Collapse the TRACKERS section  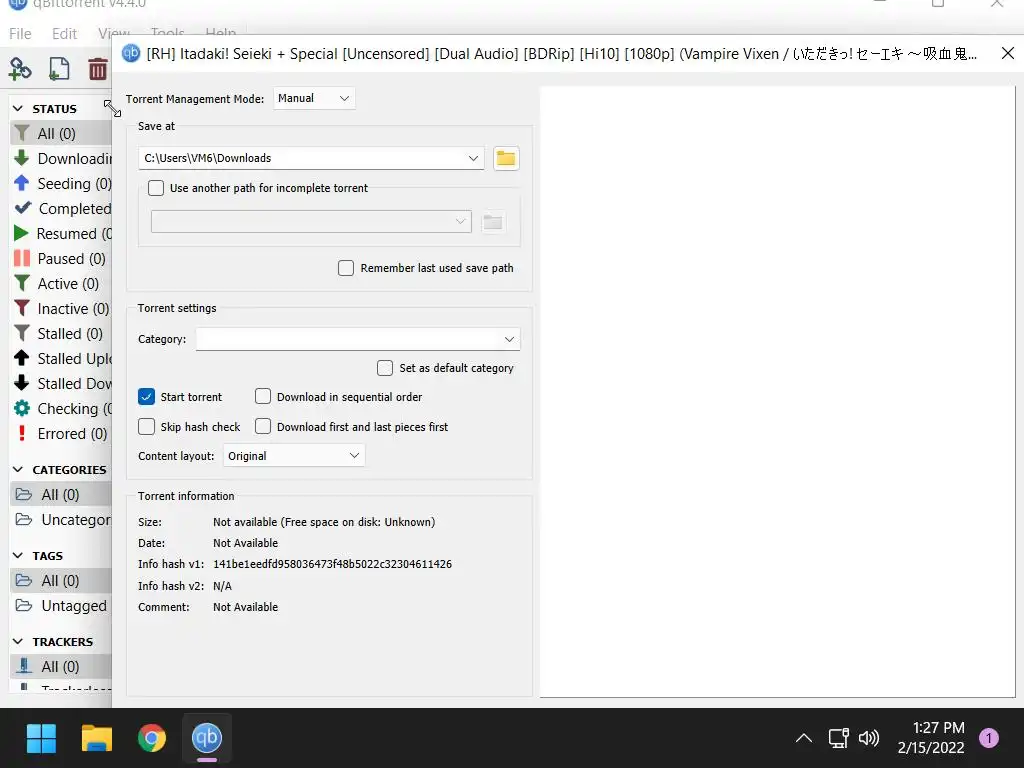18,642
